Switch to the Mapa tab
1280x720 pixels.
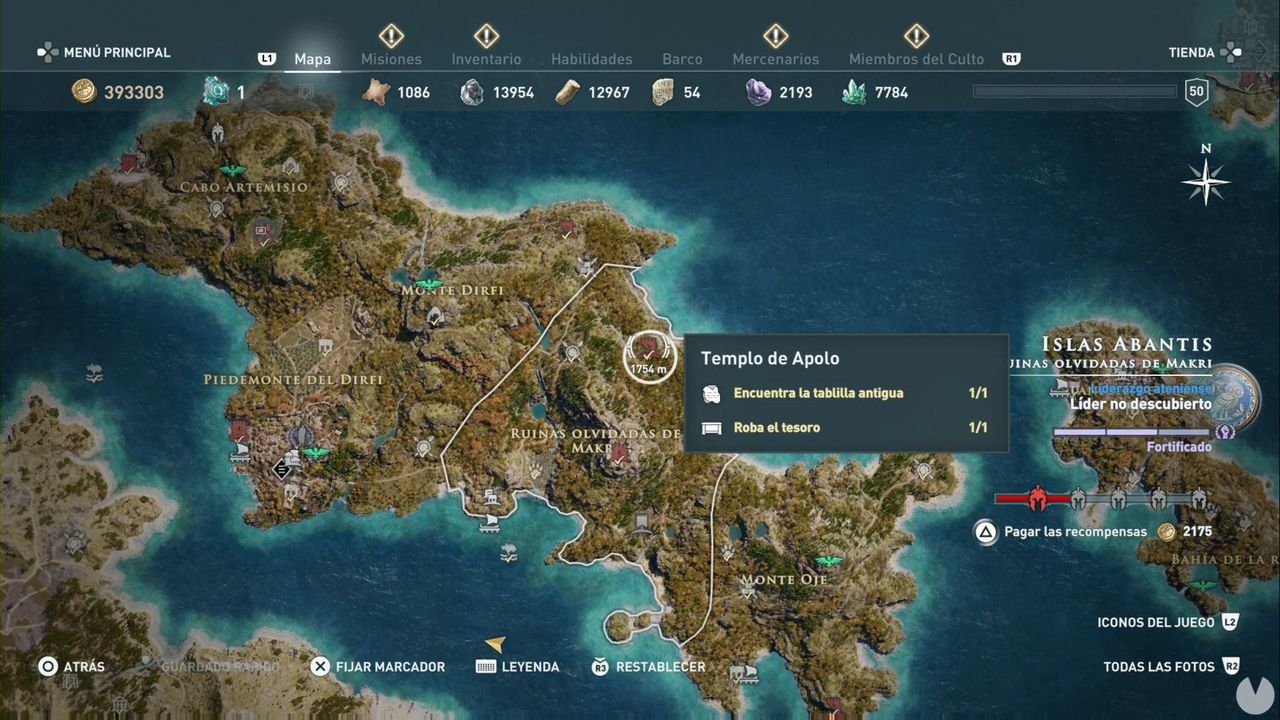312,59
